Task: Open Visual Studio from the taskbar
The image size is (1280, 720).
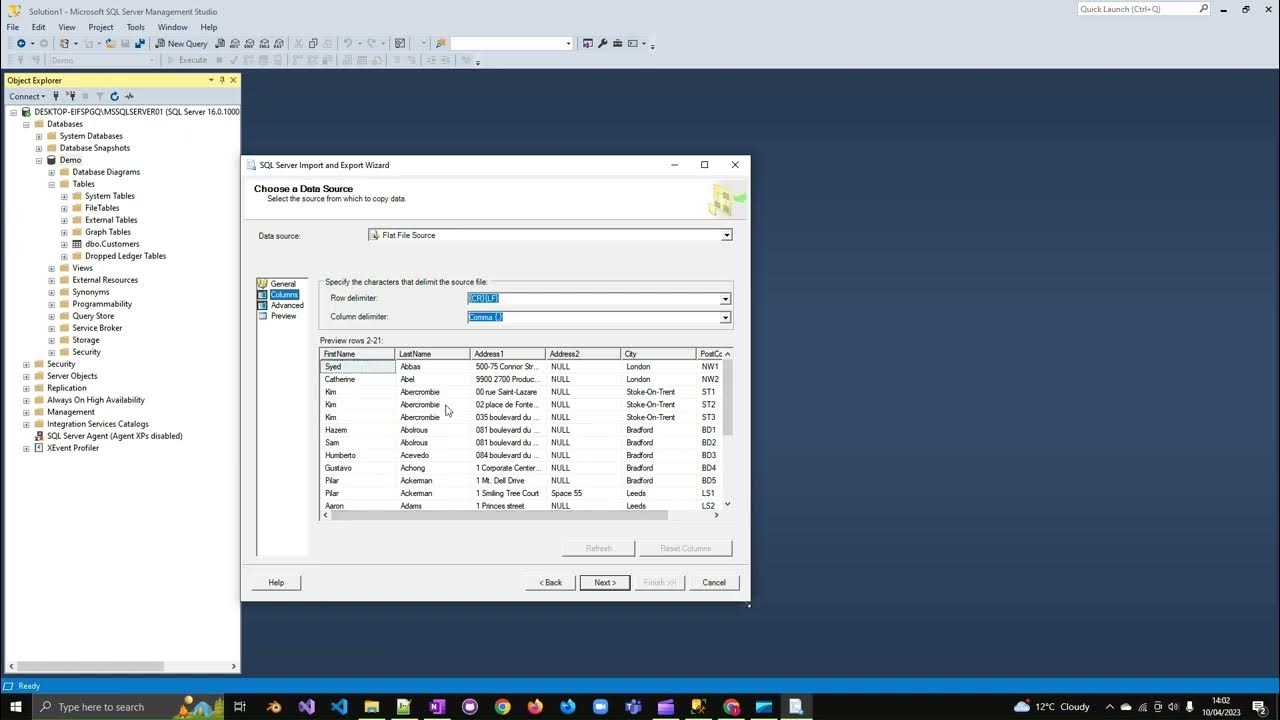Action: coord(306,707)
